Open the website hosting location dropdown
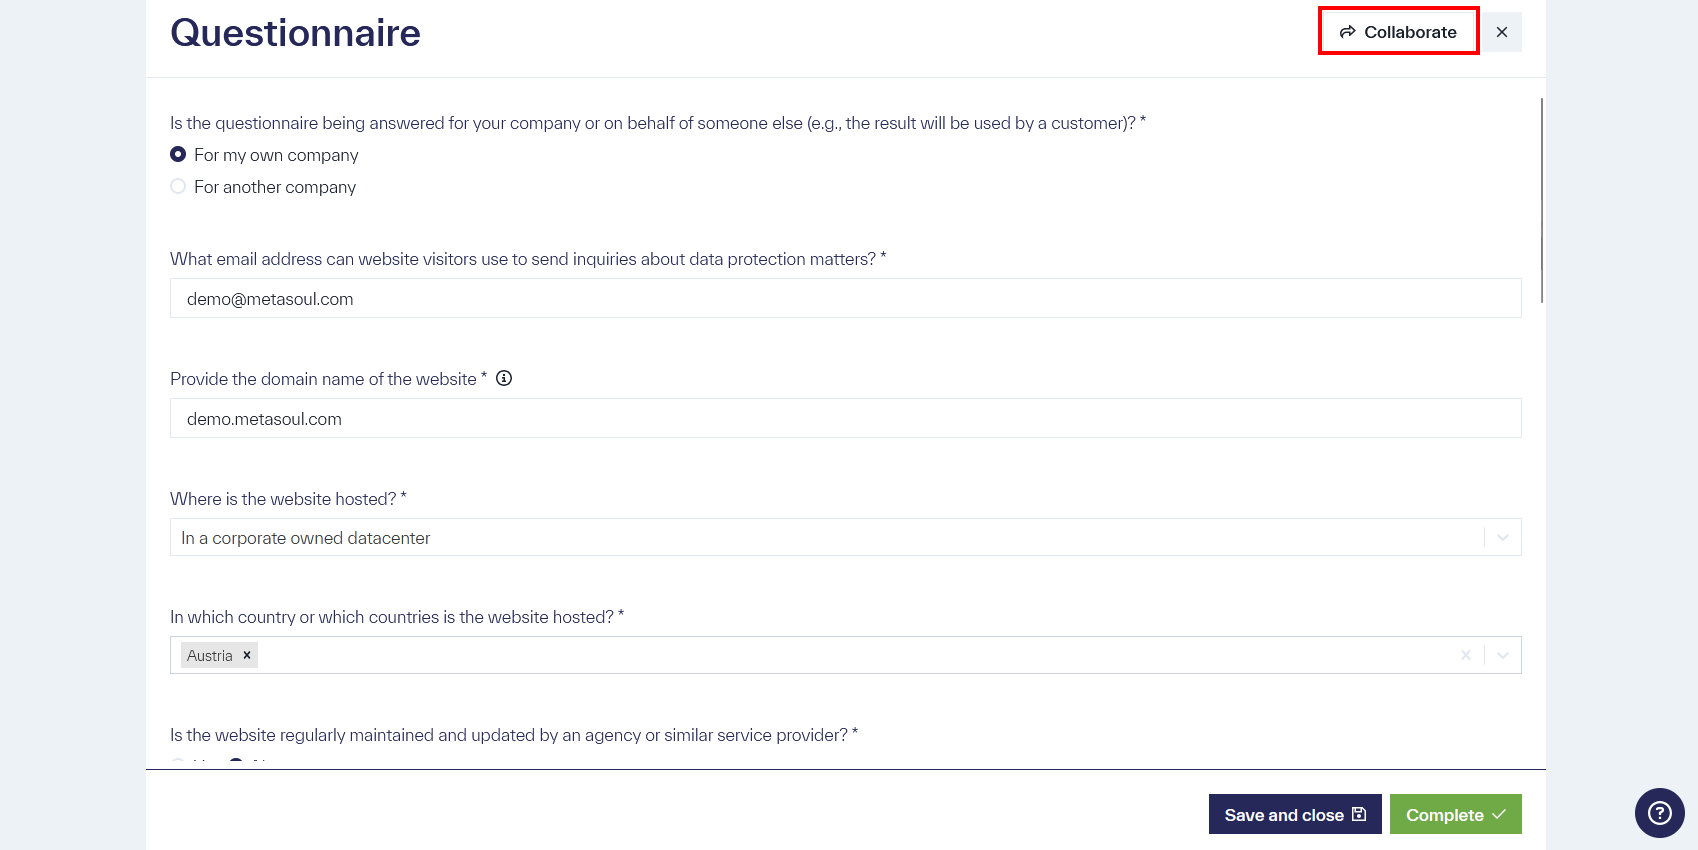Image resolution: width=1698 pixels, height=850 pixels. click(1501, 537)
